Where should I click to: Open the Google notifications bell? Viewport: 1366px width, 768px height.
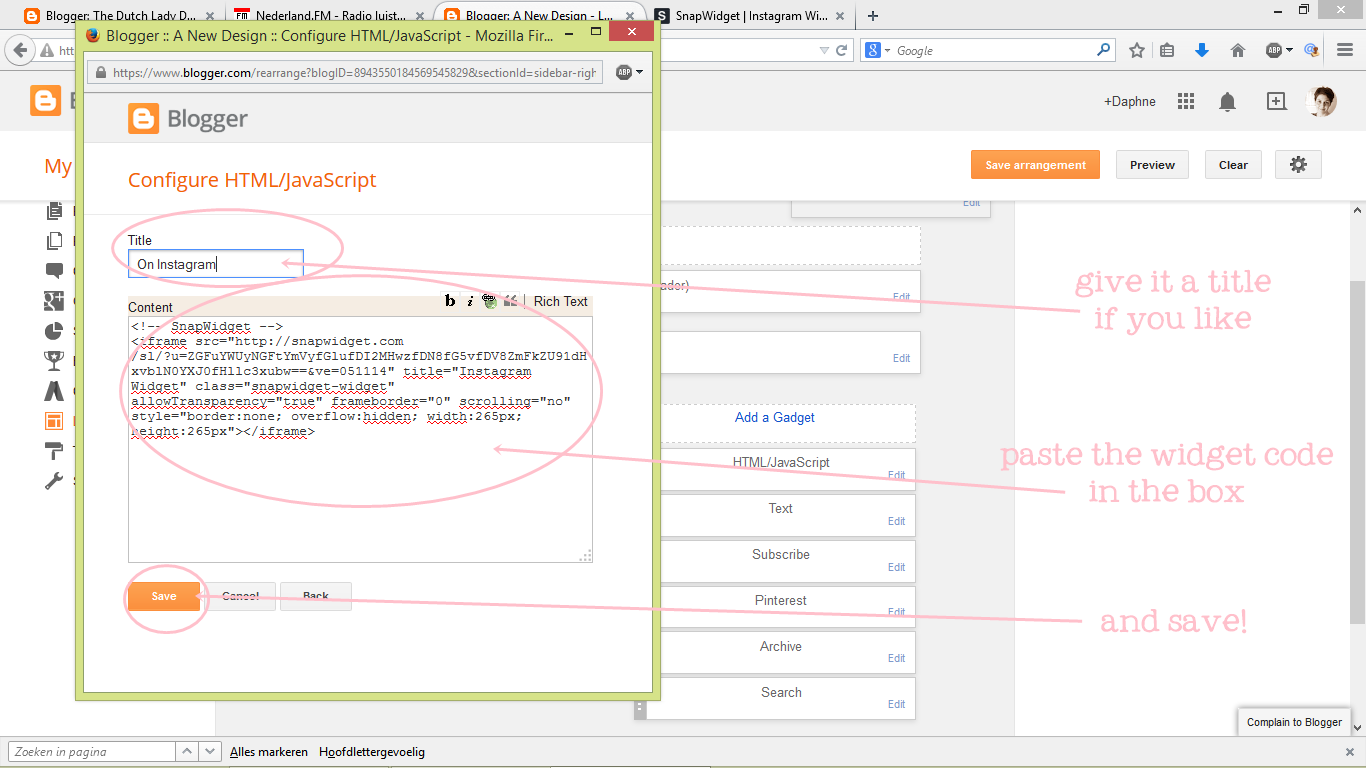[x=1227, y=101]
